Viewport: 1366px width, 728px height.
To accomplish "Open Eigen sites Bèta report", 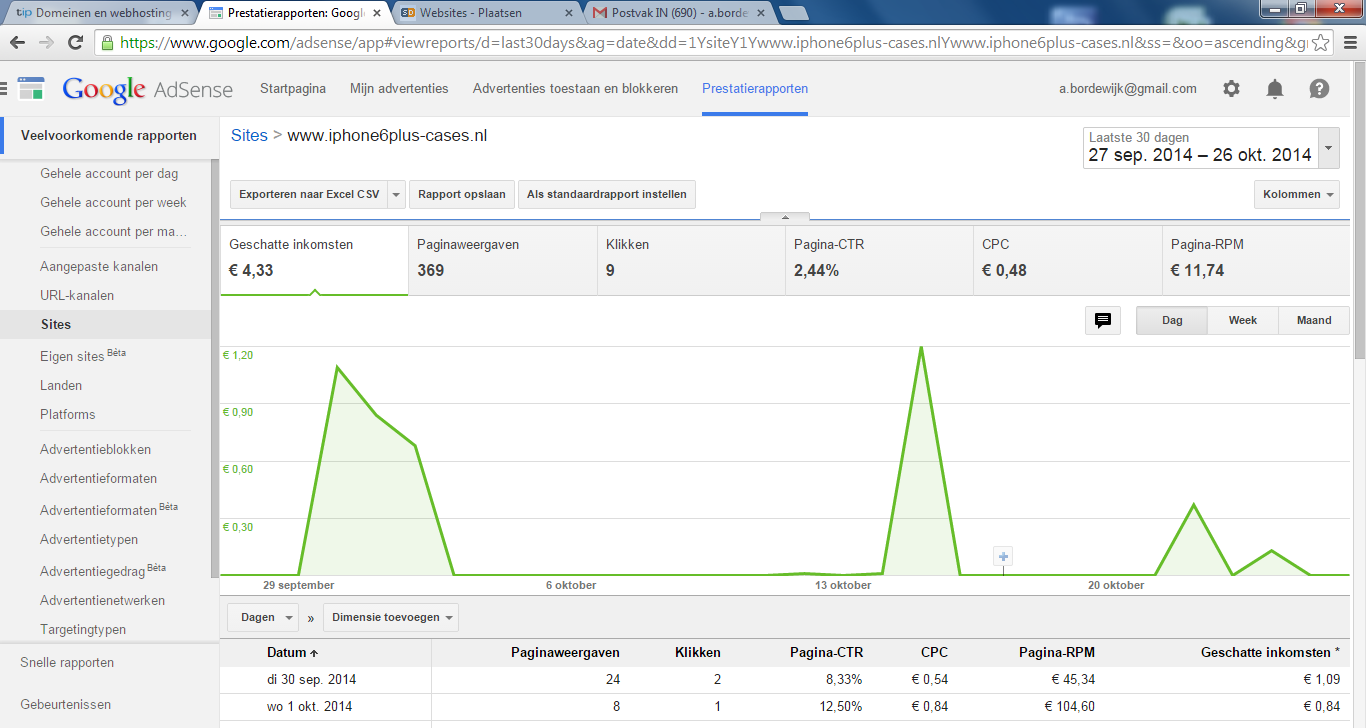I will pos(83,355).
